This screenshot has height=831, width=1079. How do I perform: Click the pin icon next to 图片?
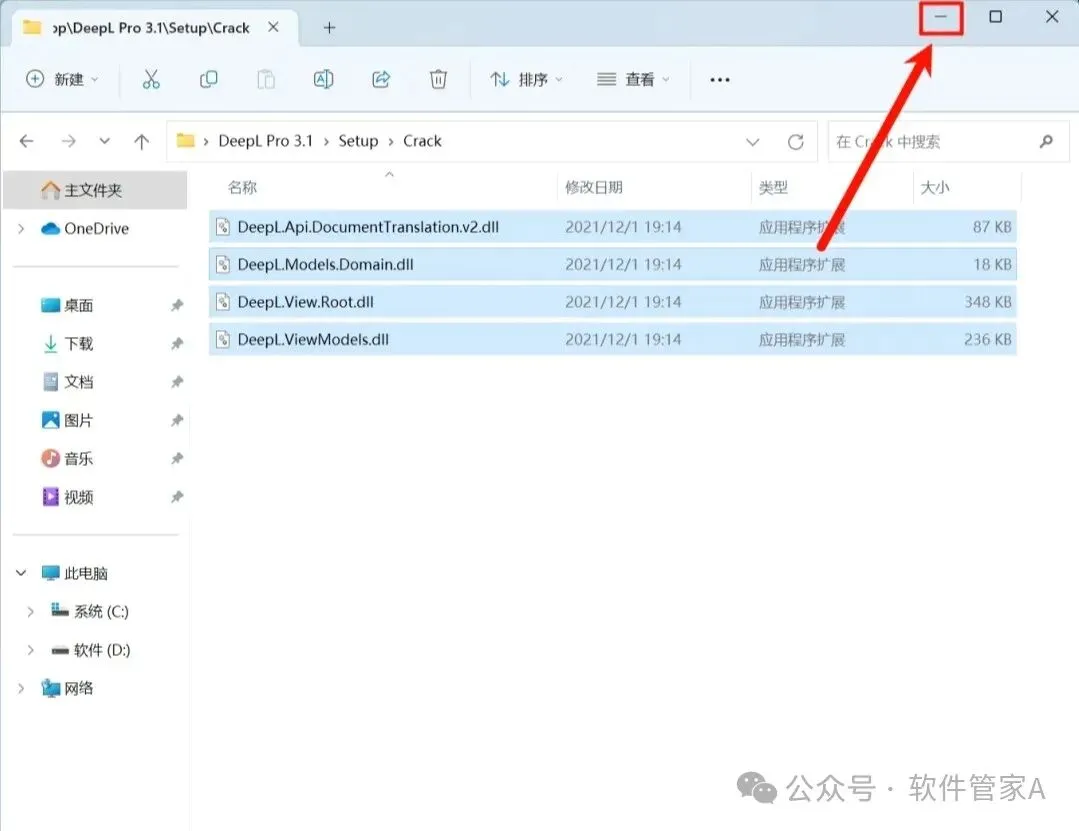coord(177,420)
